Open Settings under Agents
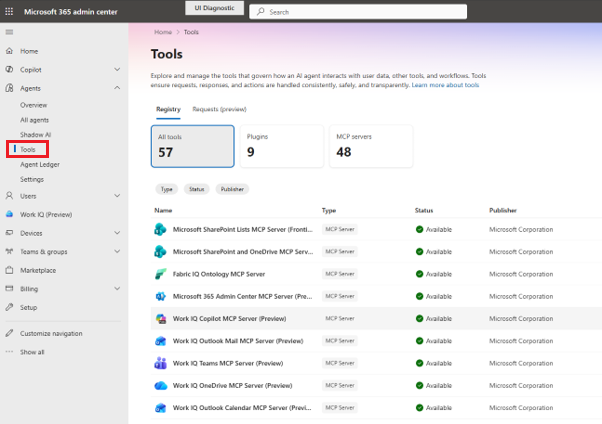Viewport: 602px width, 424px height. [32, 179]
